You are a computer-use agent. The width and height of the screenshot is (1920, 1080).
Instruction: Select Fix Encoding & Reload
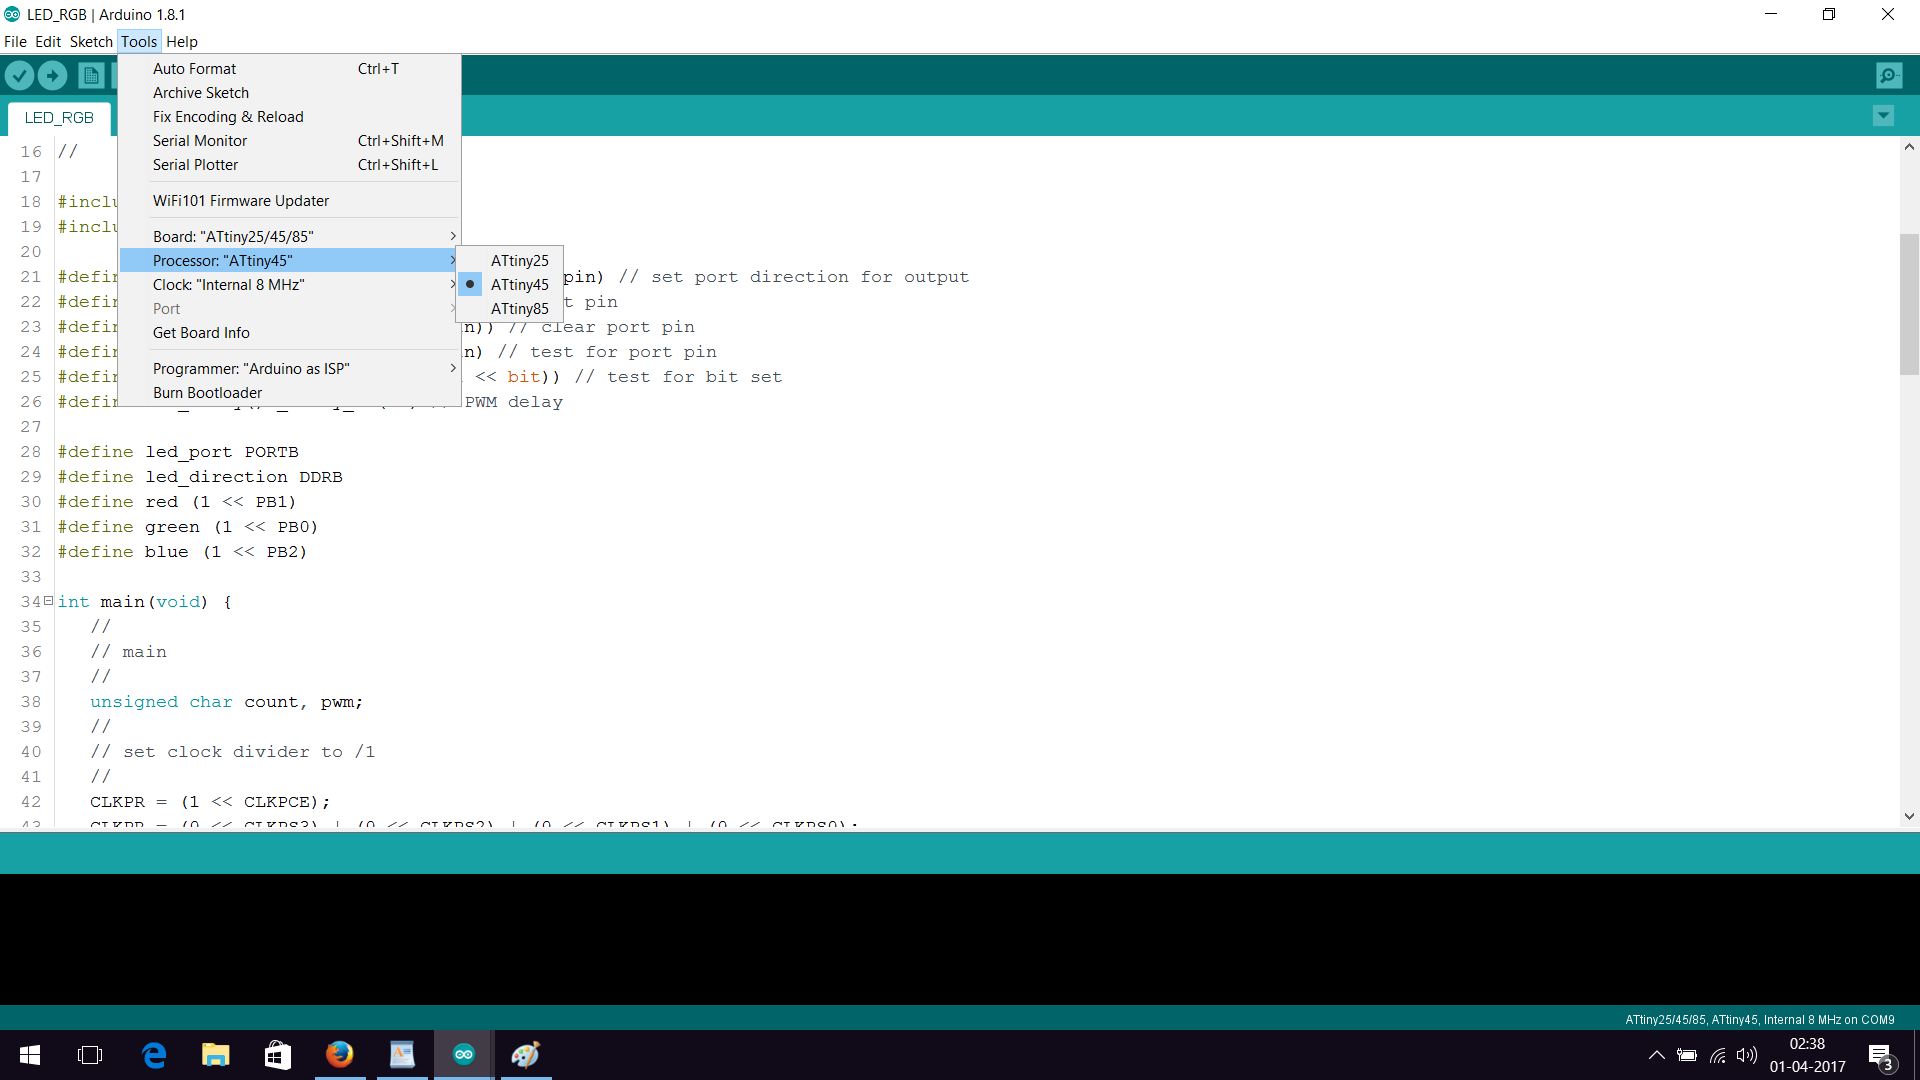coord(289,116)
